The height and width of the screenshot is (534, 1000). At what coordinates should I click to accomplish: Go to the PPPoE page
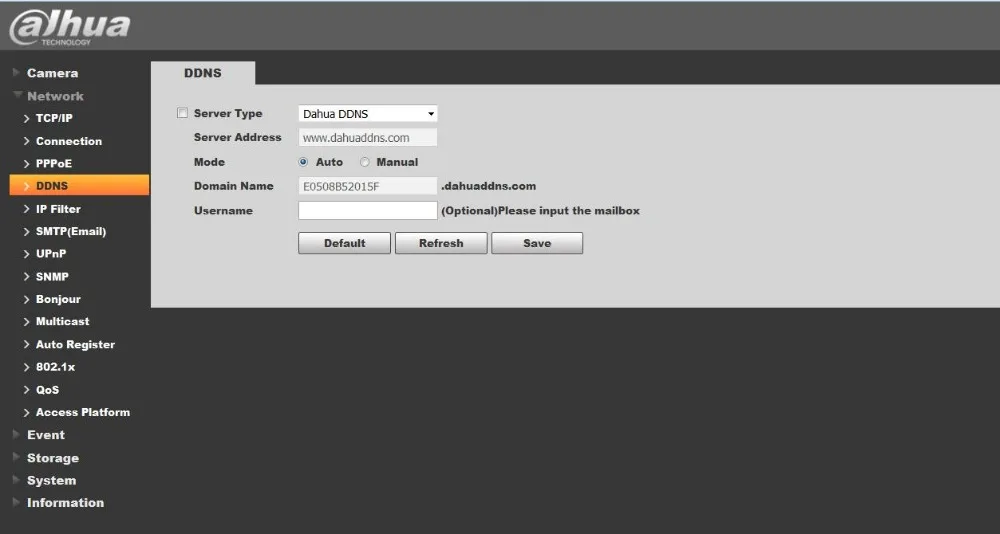[x=54, y=164]
